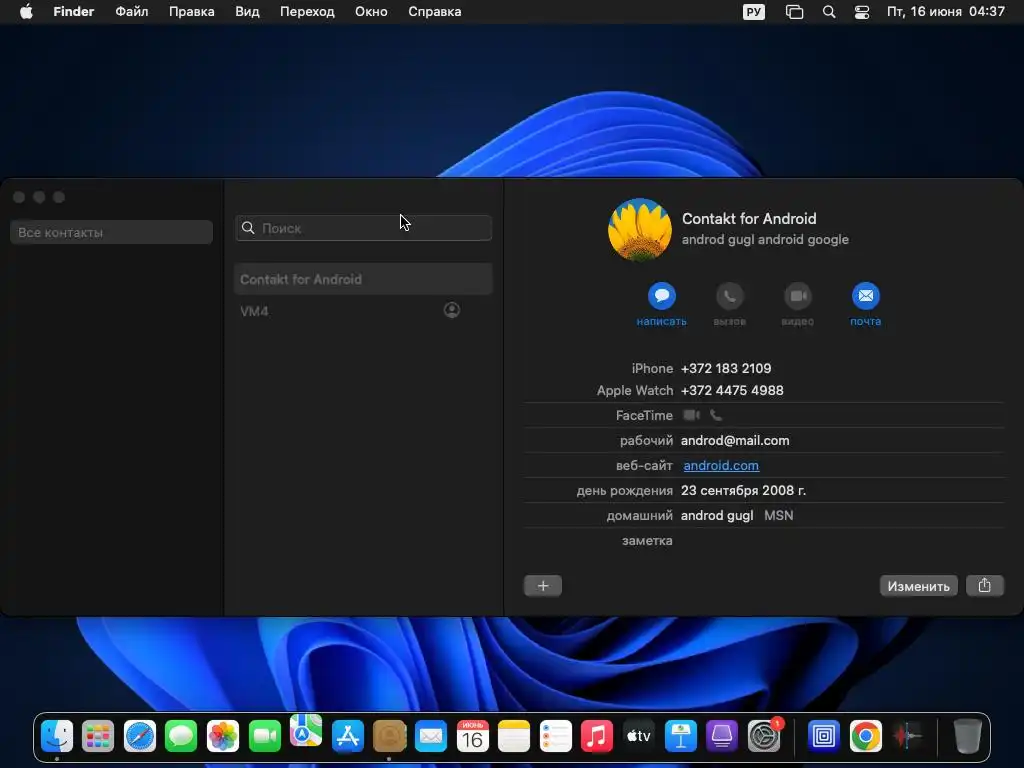Screen dimensions: 1024x768
Task: Click the my-card icon beside VM4
Action: click(452, 310)
